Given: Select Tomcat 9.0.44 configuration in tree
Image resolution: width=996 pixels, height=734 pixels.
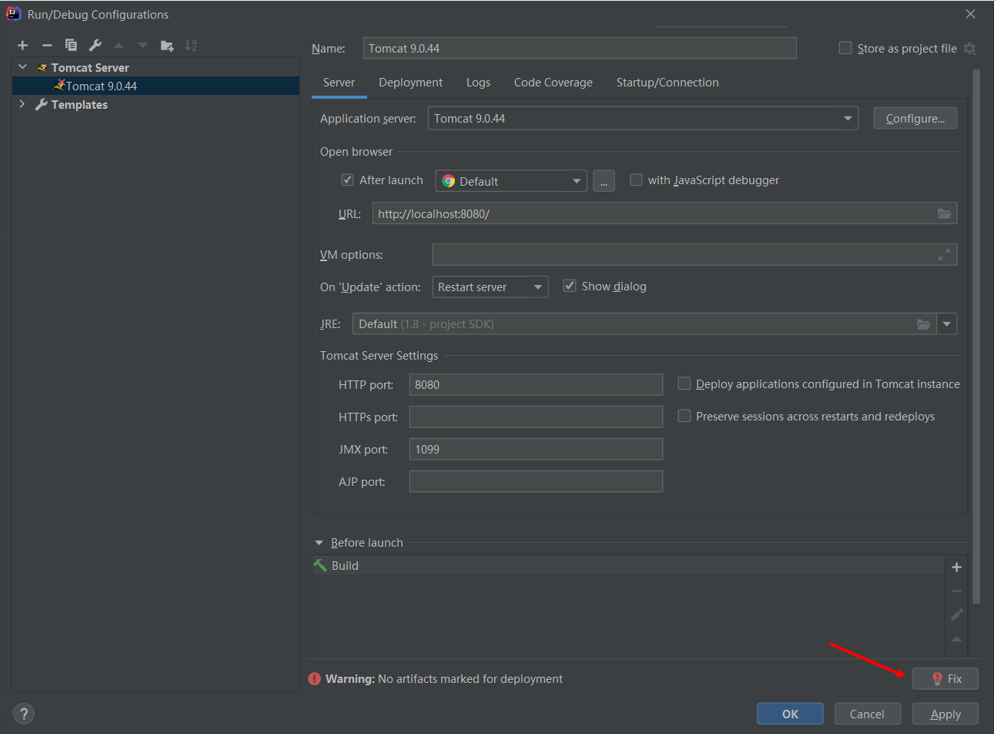Looking at the screenshot, I should pos(156,86).
